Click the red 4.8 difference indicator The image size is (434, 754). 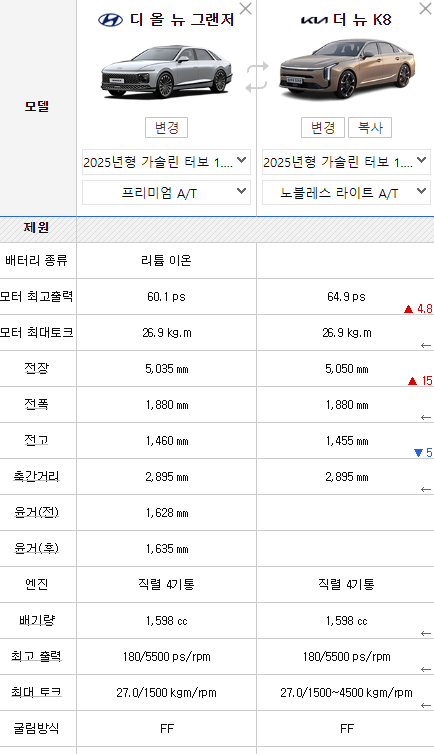418,309
